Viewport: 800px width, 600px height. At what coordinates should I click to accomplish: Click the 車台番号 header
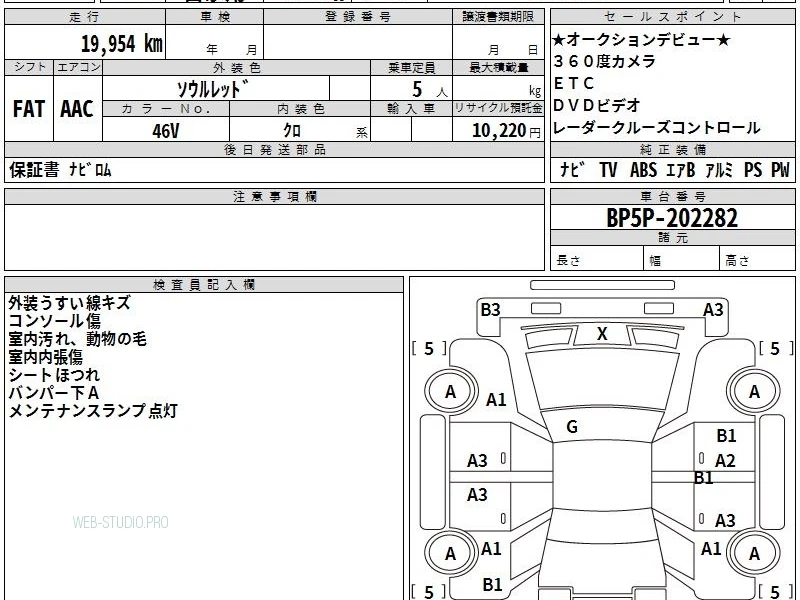click(x=673, y=196)
